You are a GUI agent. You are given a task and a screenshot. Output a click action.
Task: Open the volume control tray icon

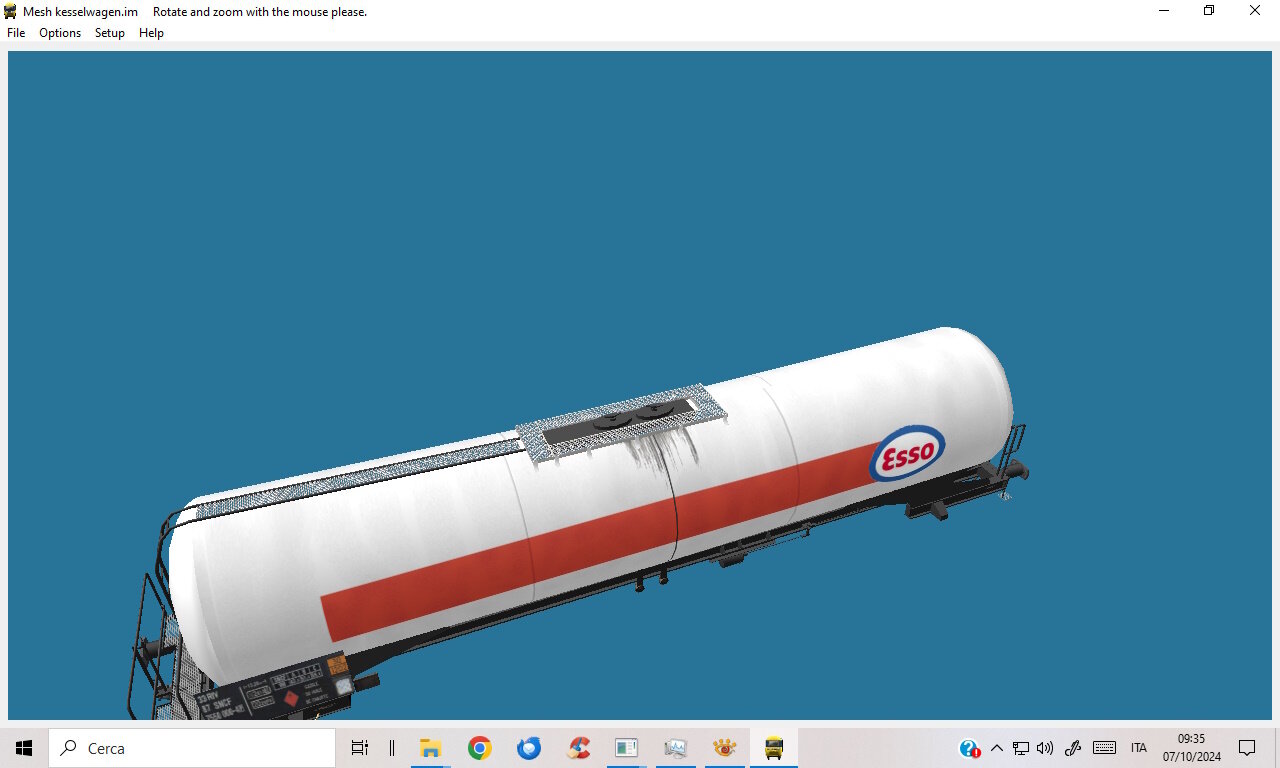tap(1045, 748)
